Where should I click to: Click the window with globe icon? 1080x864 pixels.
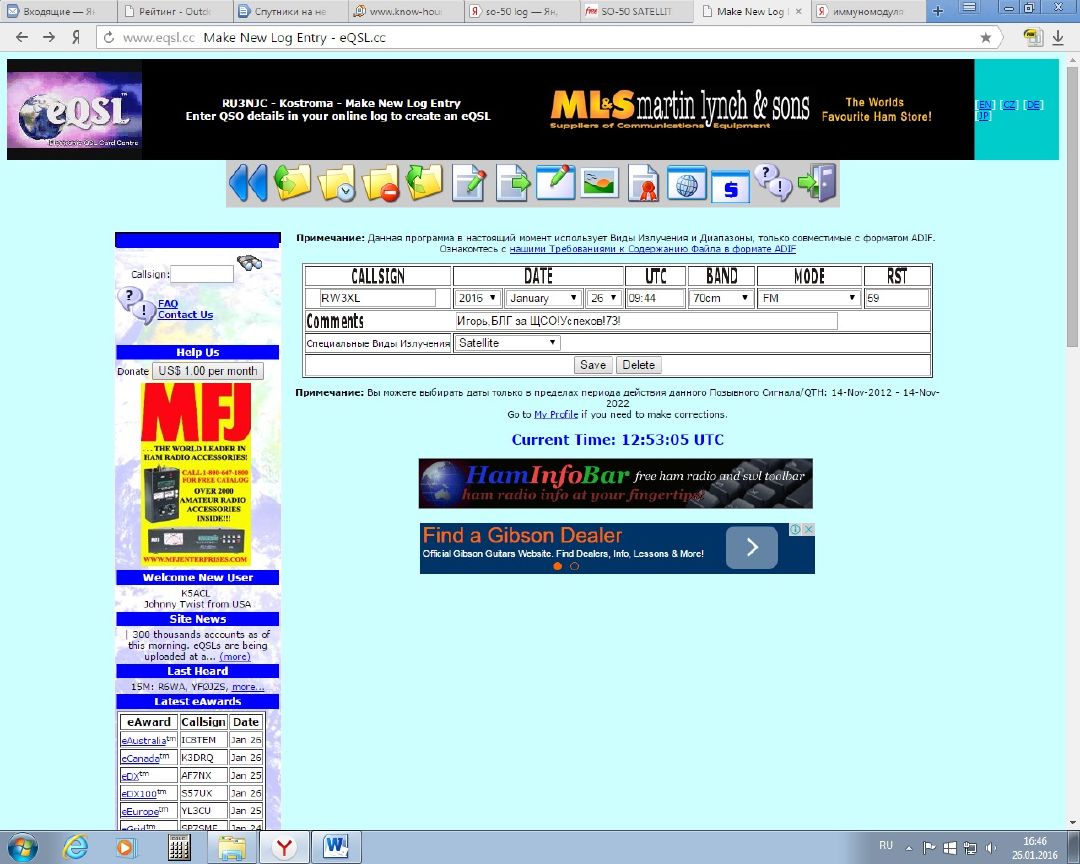687,183
